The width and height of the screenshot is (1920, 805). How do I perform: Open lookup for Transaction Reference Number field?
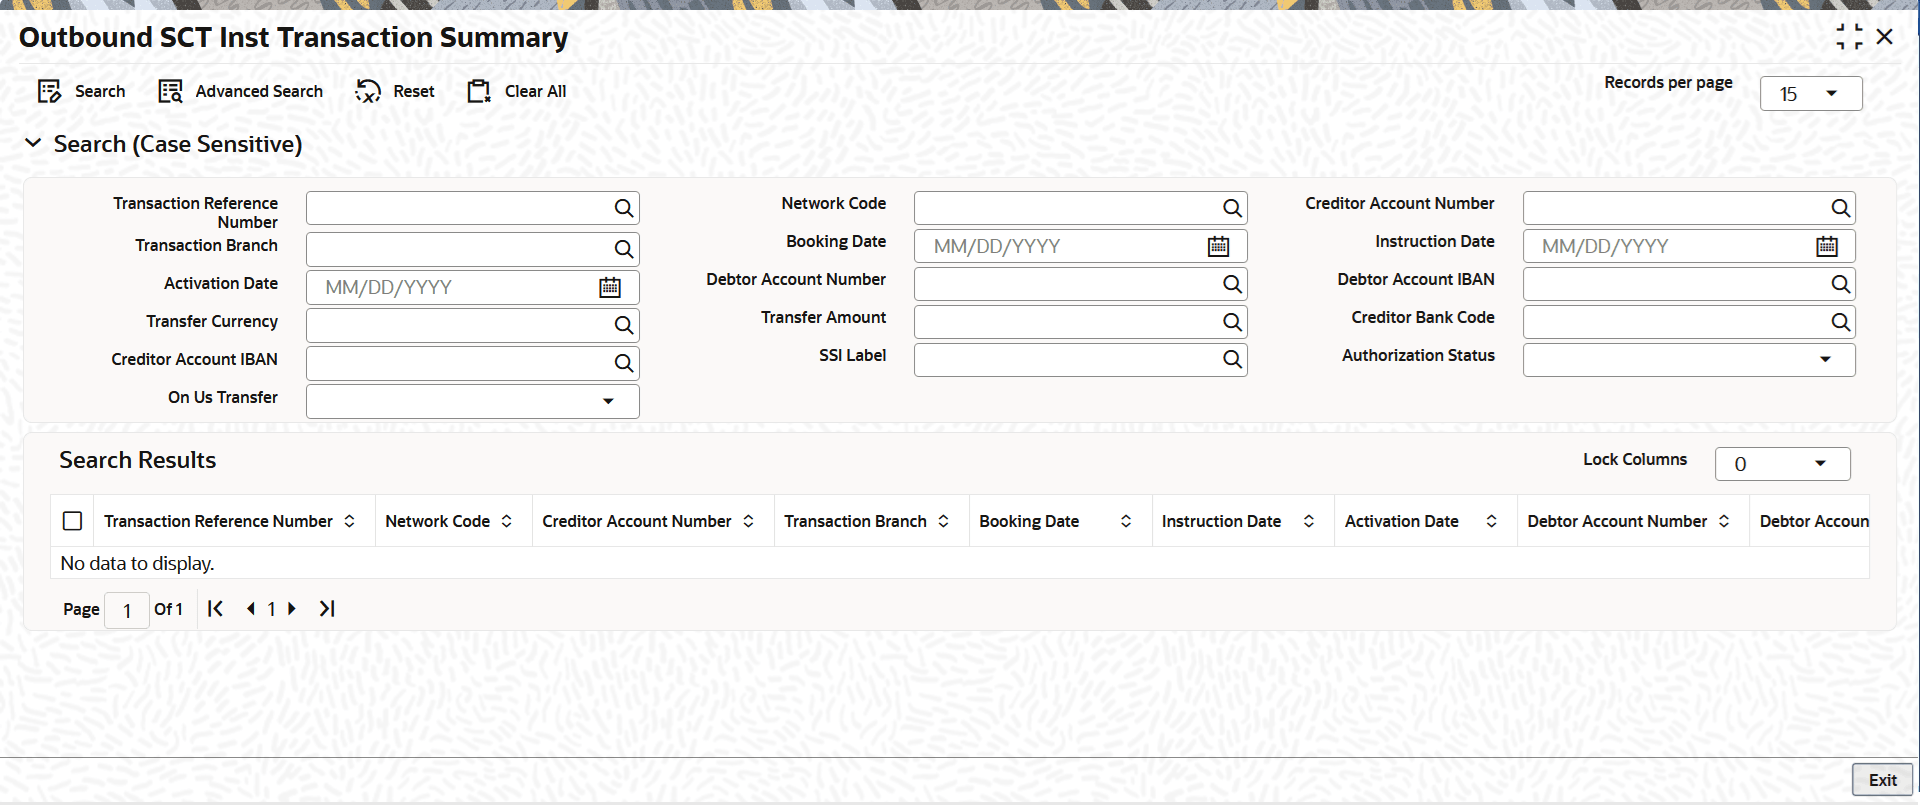point(624,208)
